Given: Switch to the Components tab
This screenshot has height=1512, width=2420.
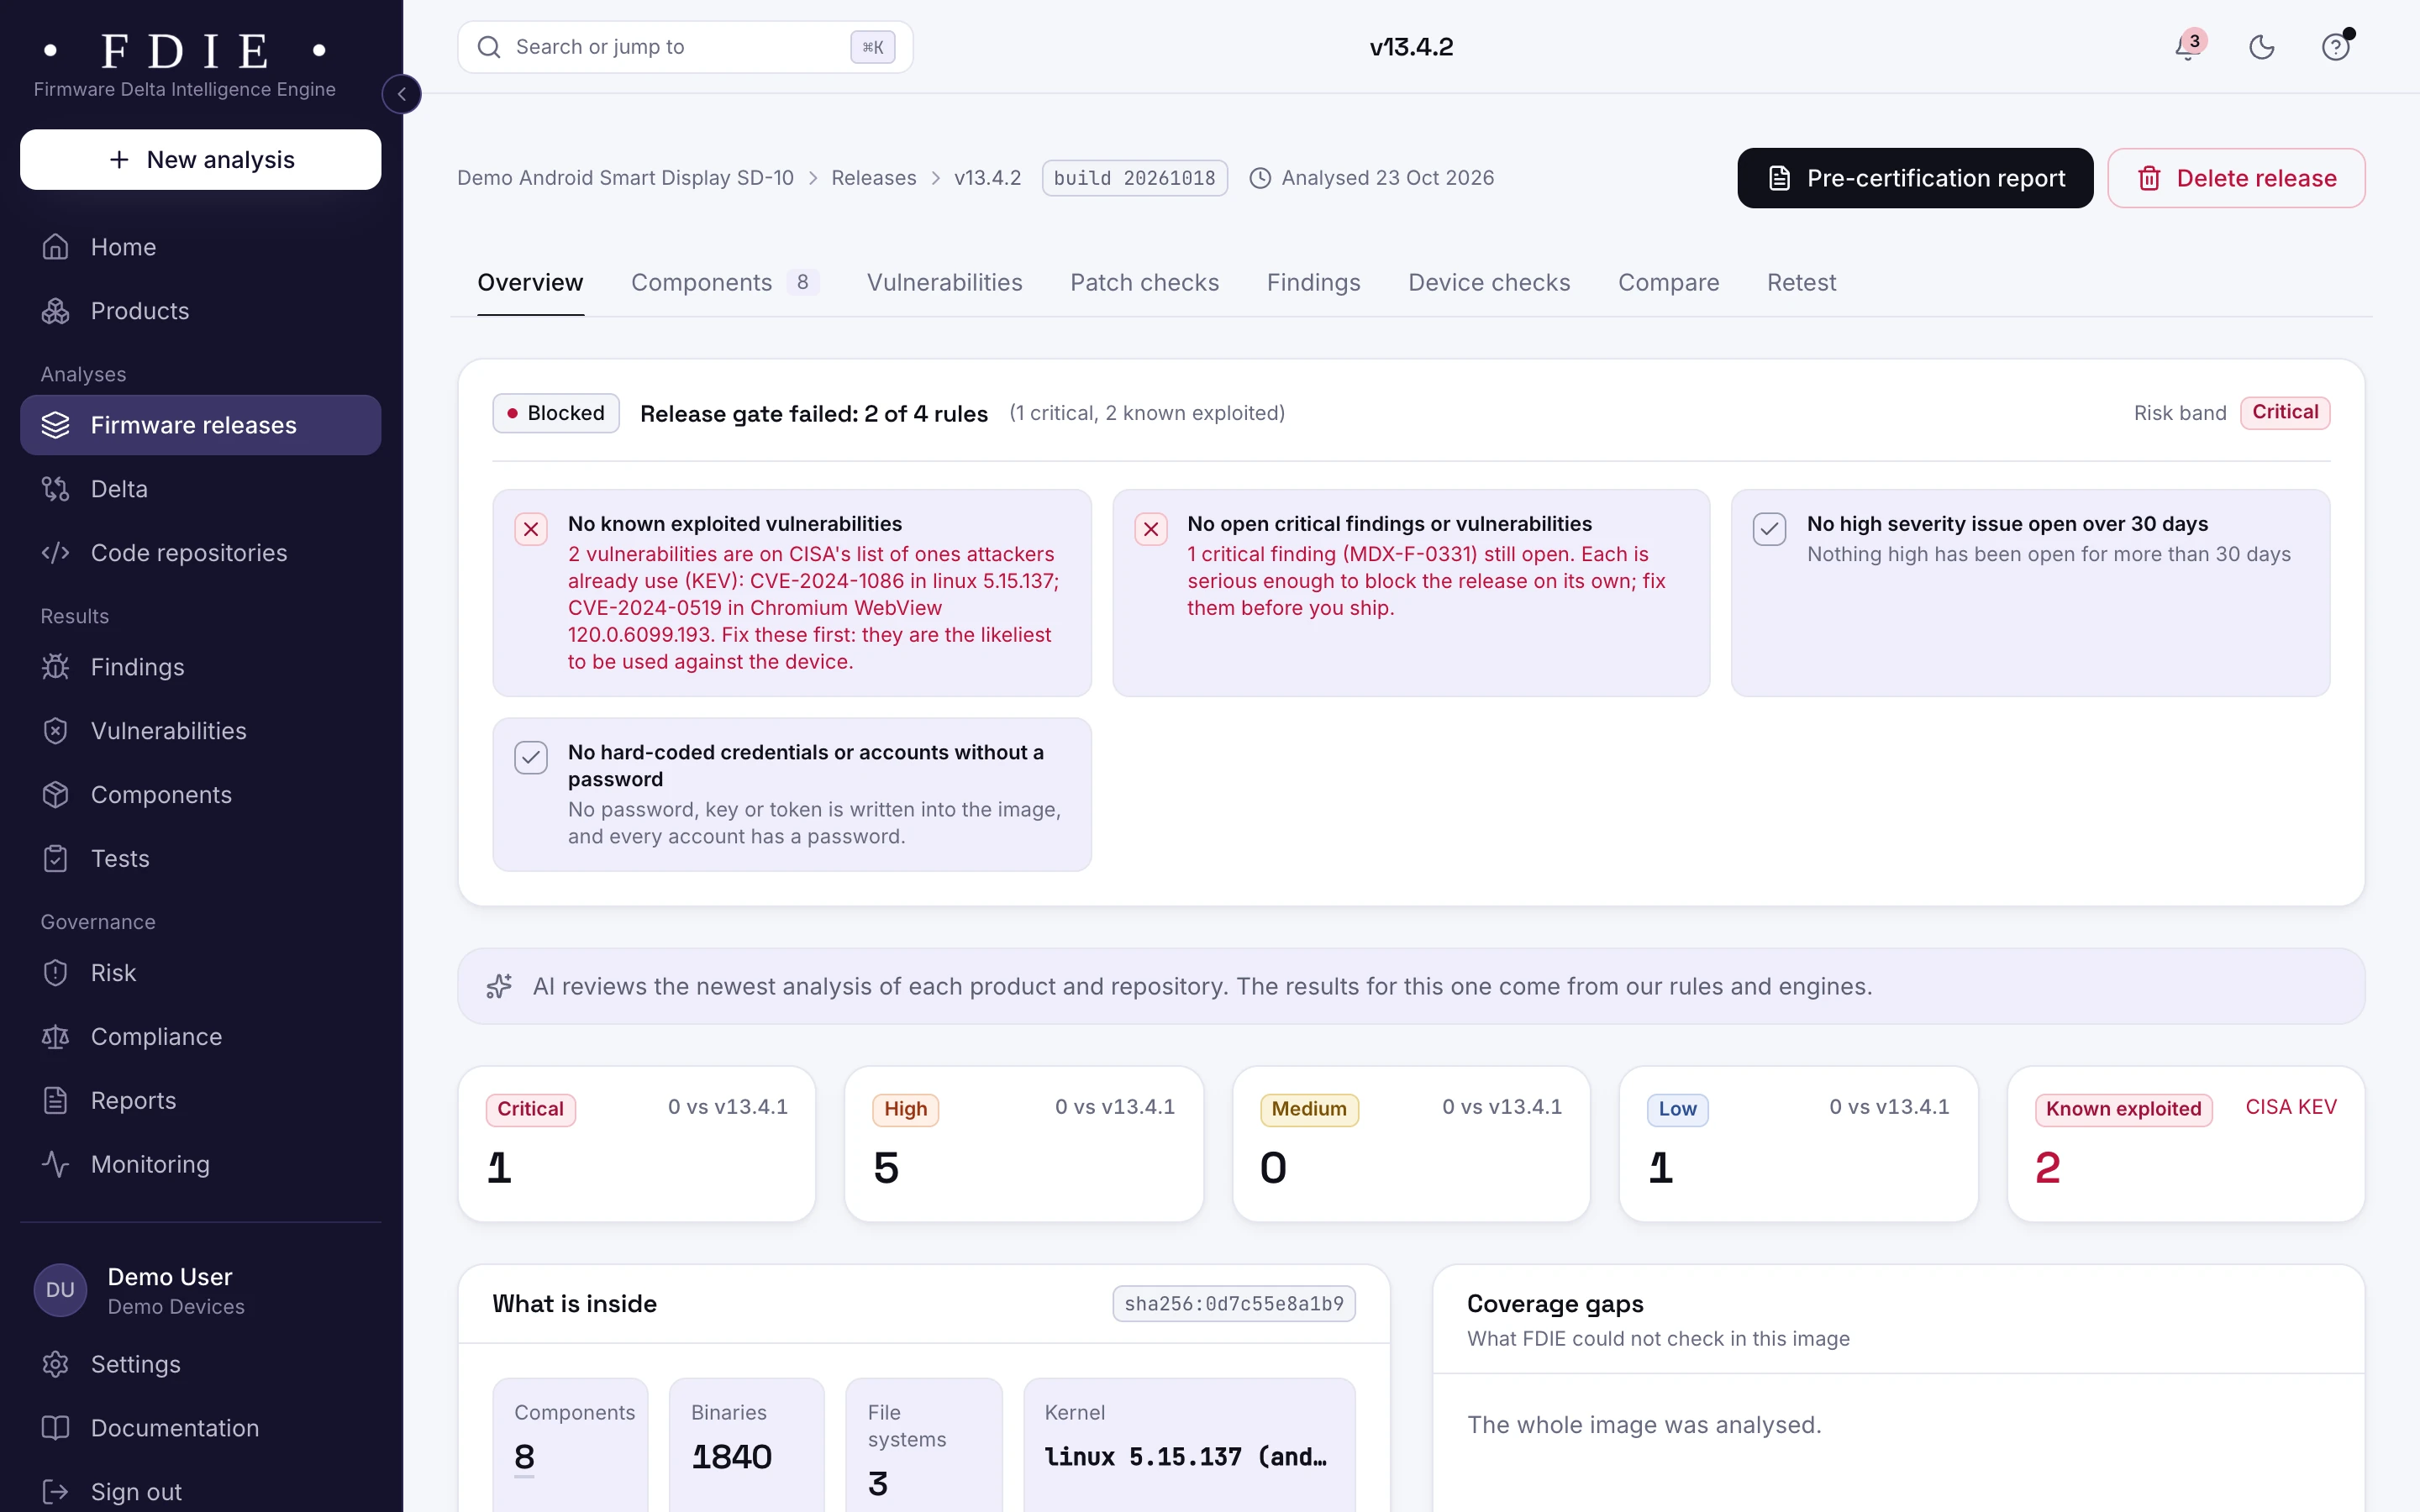Looking at the screenshot, I should [x=725, y=283].
